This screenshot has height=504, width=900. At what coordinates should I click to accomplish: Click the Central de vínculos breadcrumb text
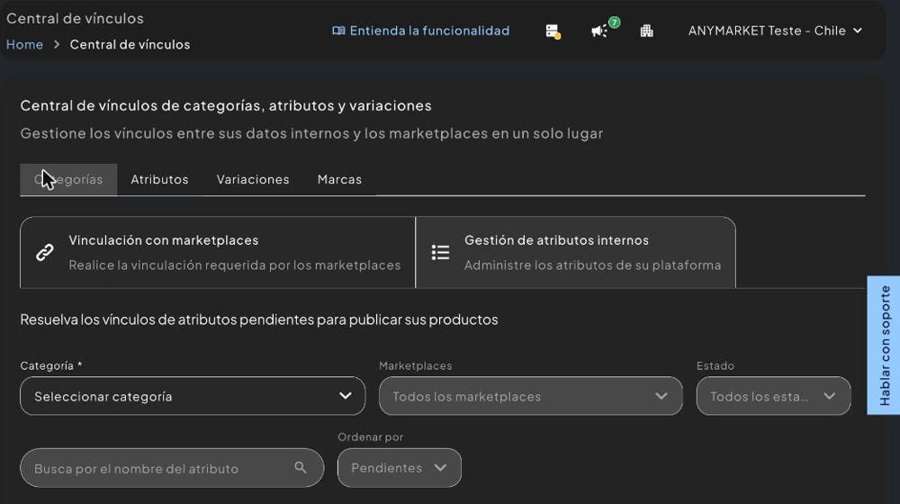(130, 44)
